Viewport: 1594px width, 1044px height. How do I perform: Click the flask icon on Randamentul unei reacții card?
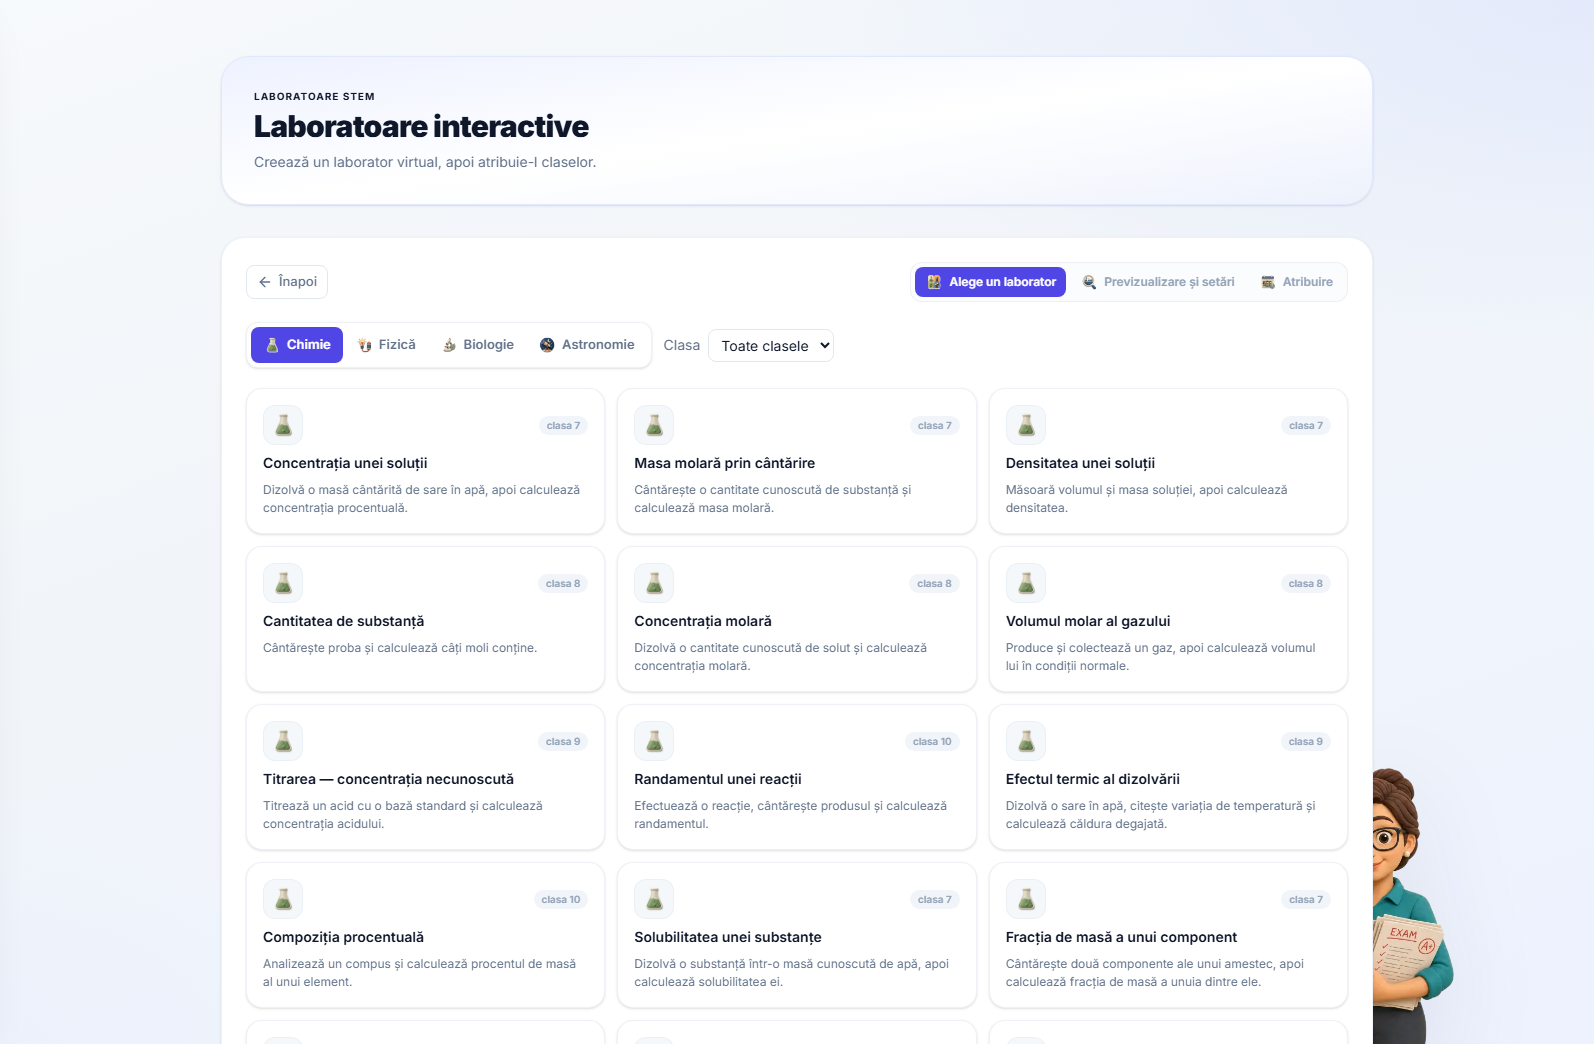coord(654,742)
